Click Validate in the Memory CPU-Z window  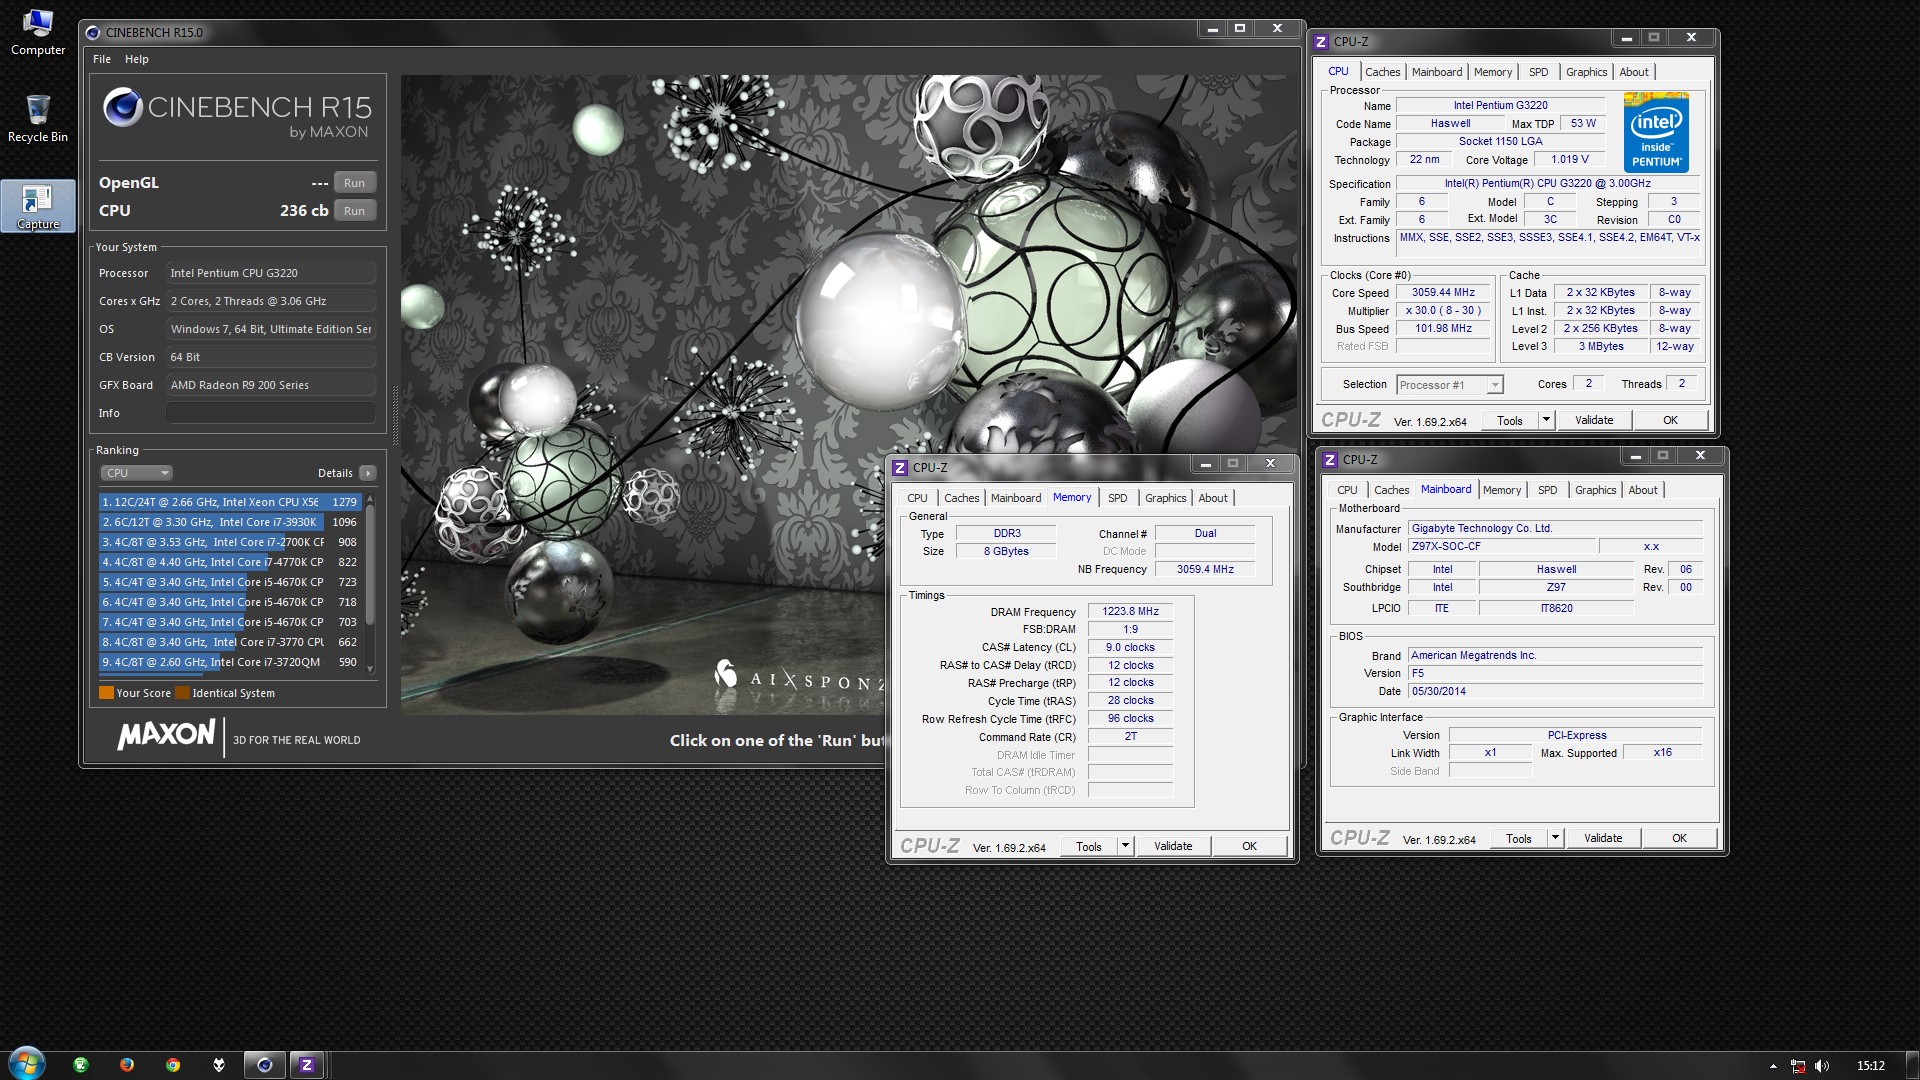click(1173, 846)
